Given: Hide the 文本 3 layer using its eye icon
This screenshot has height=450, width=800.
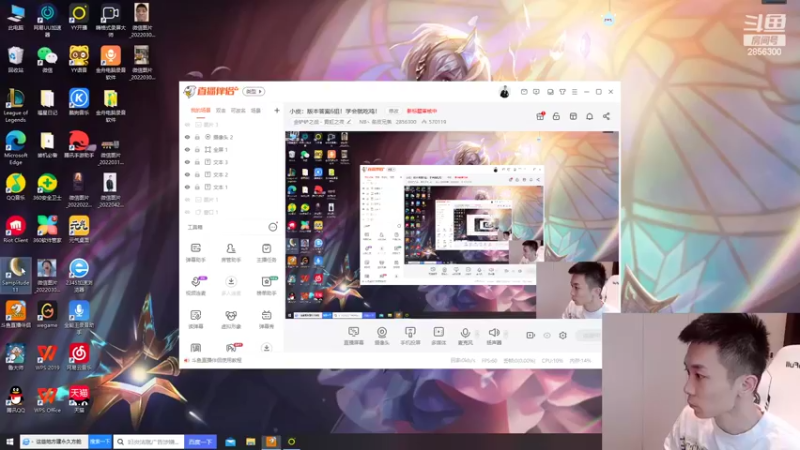Looking at the screenshot, I should point(187,162).
